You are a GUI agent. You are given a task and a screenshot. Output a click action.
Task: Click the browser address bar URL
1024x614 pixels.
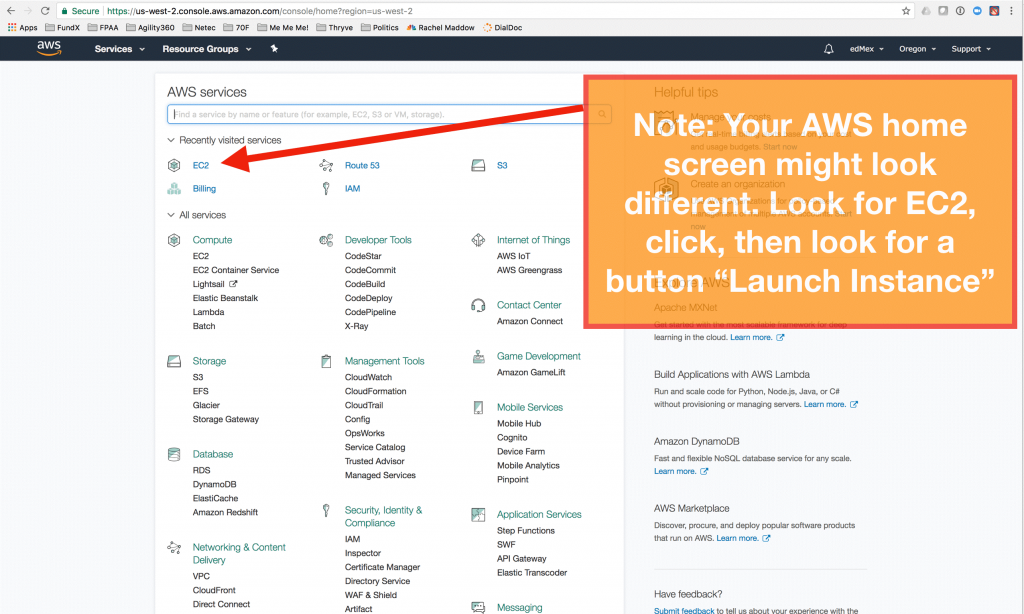(260, 11)
